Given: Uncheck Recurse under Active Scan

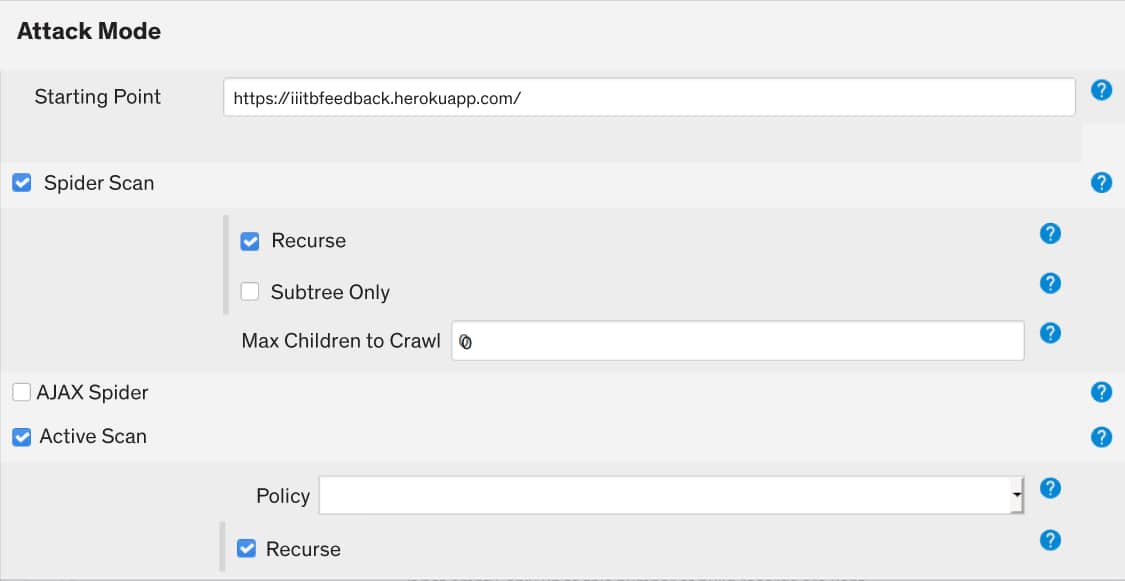Looking at the screenshot, I should (246, 549).
